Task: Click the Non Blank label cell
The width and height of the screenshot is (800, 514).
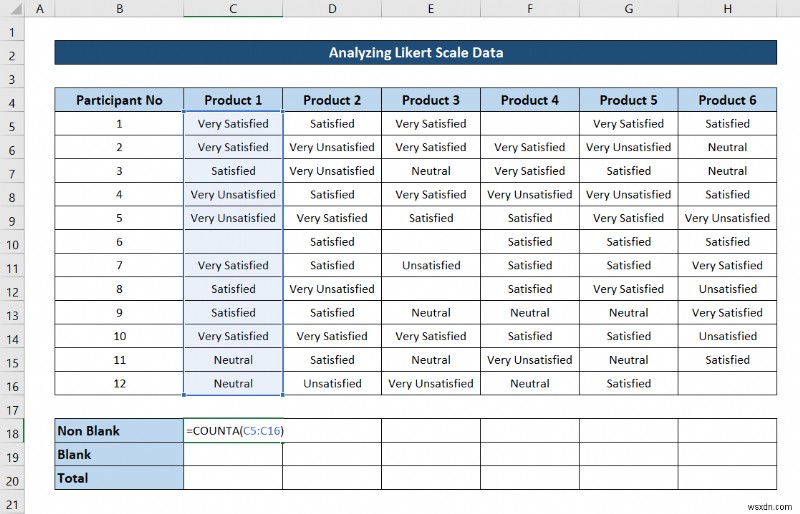Action: [119, 431]
